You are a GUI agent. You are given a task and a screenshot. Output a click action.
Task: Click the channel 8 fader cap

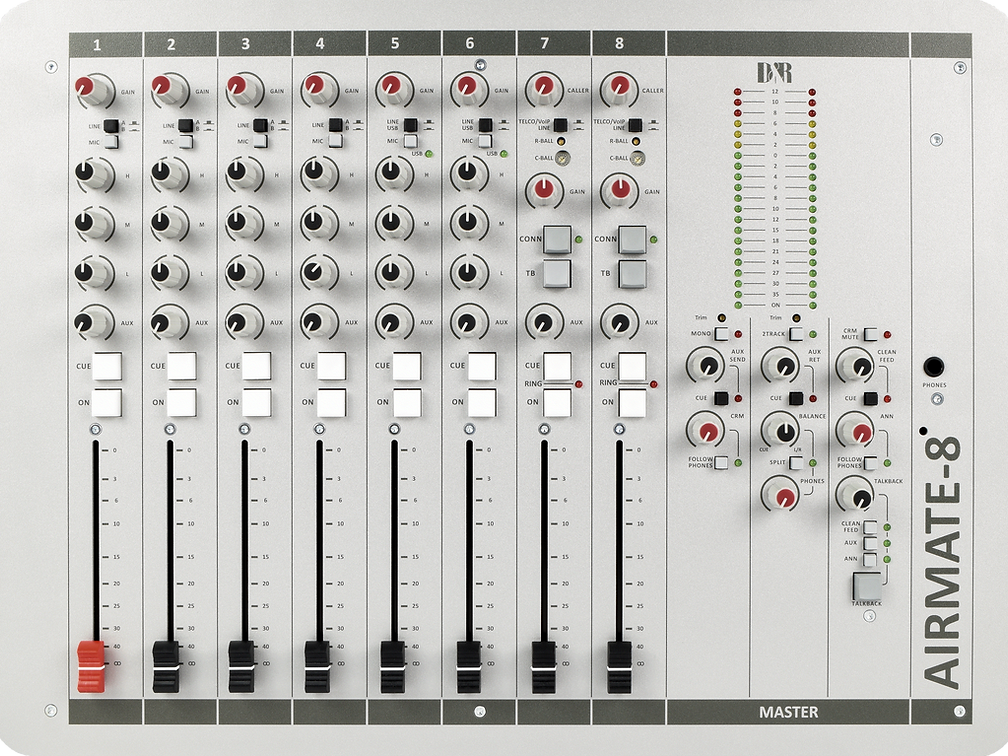tap(619, 667)
